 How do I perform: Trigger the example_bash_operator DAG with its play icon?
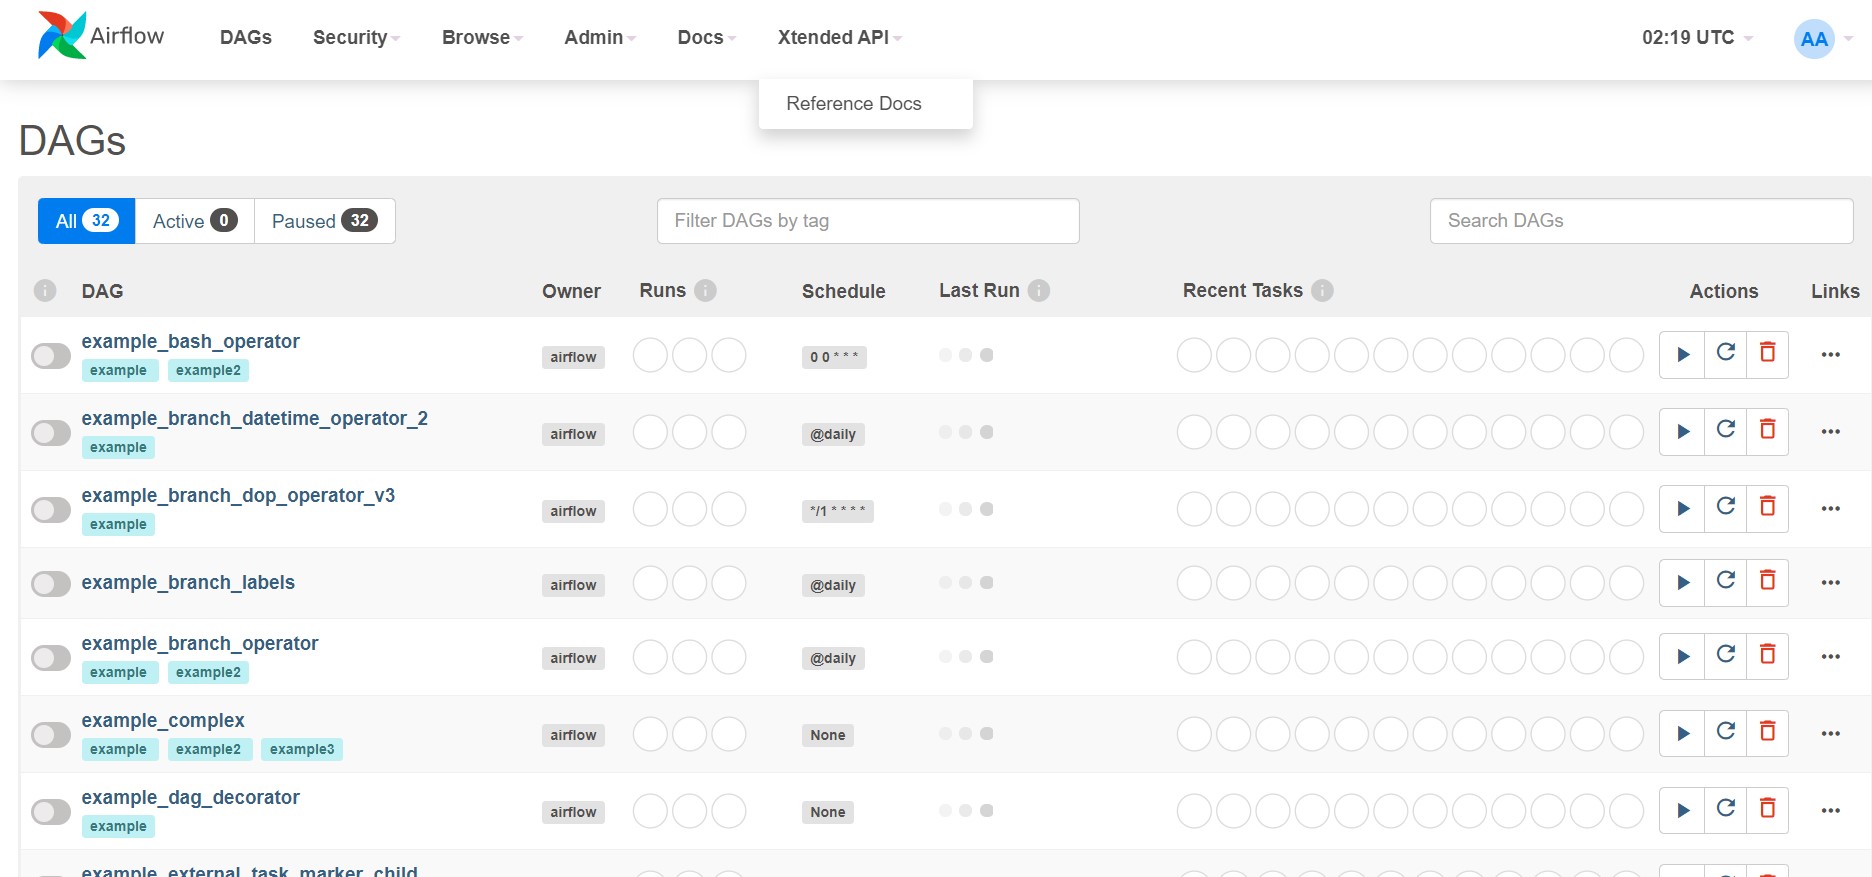point(1682,354)
